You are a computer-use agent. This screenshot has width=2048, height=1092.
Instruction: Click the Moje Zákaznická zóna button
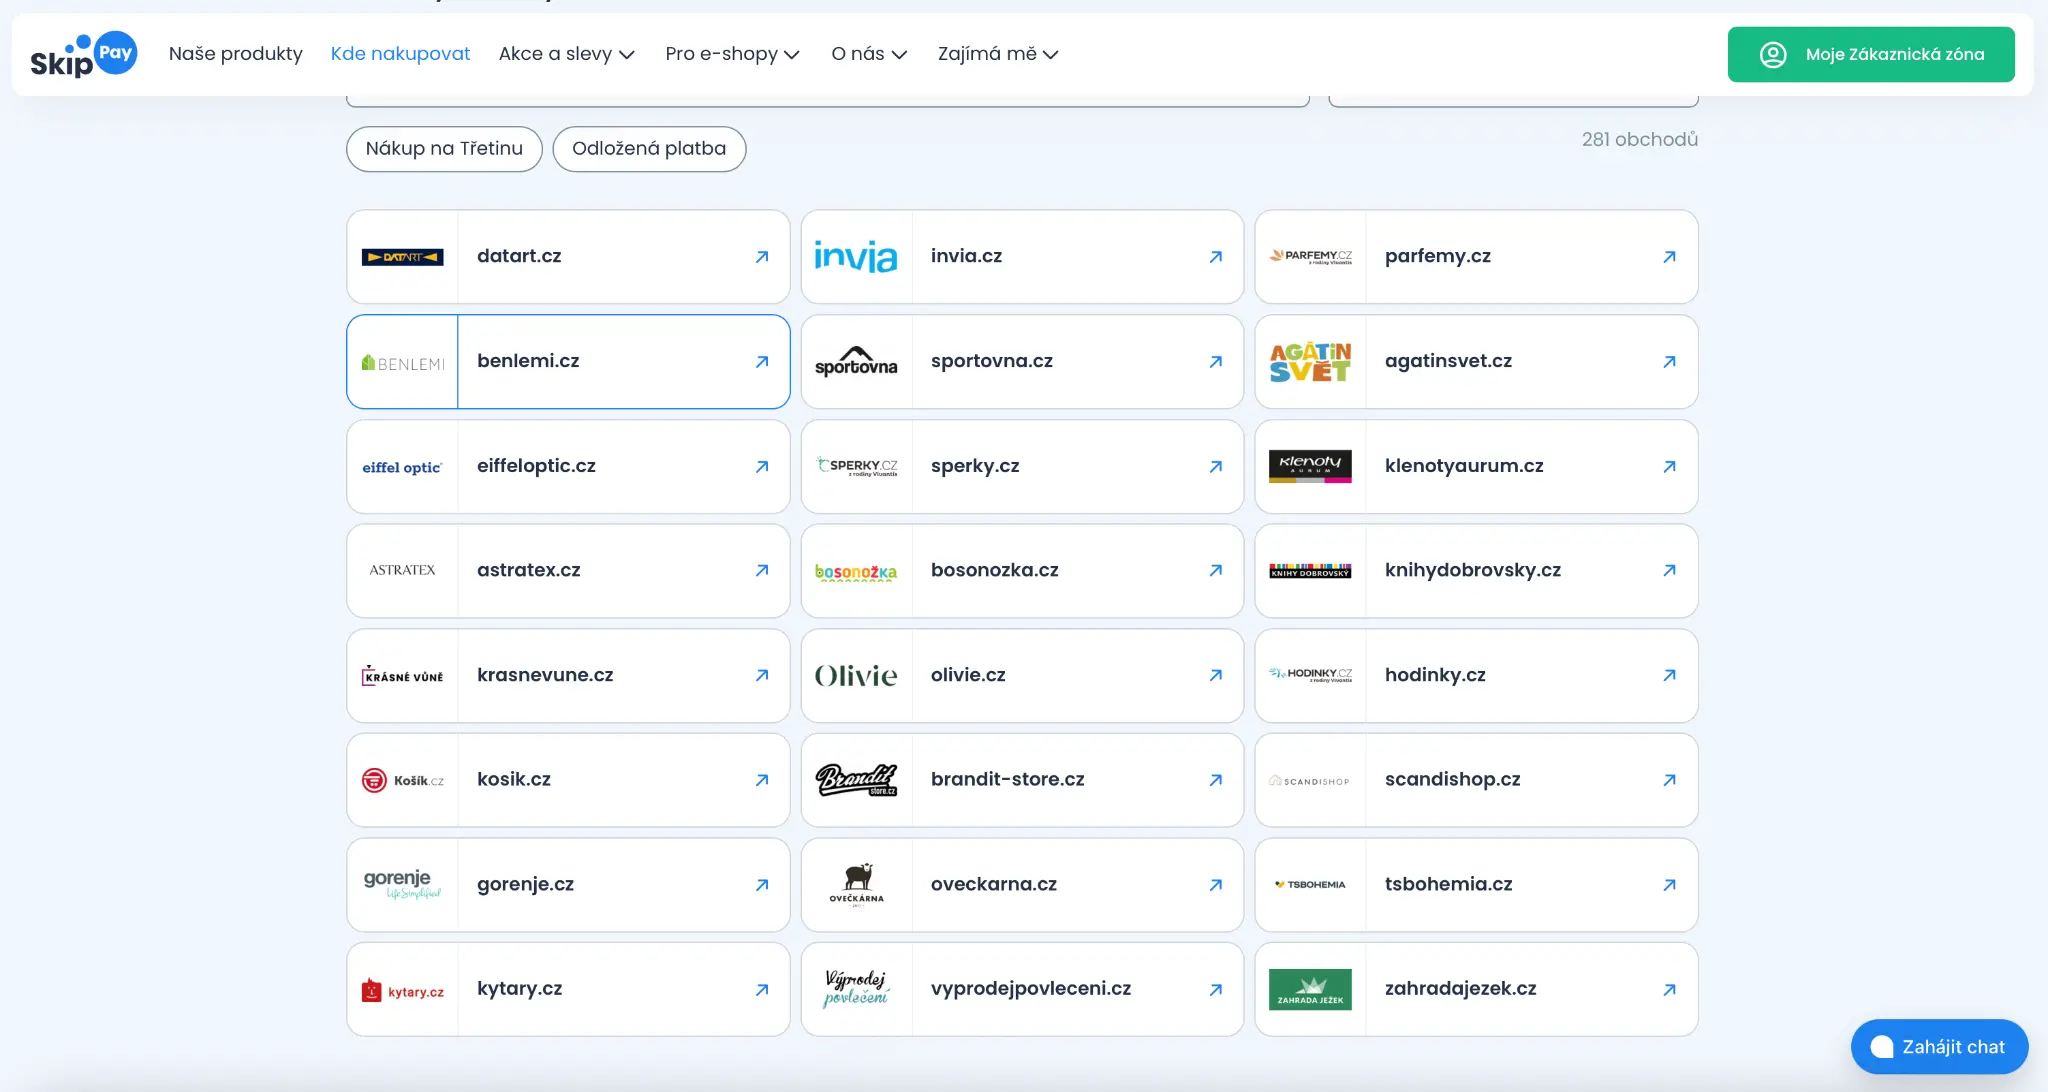[x=1871, y=54]
